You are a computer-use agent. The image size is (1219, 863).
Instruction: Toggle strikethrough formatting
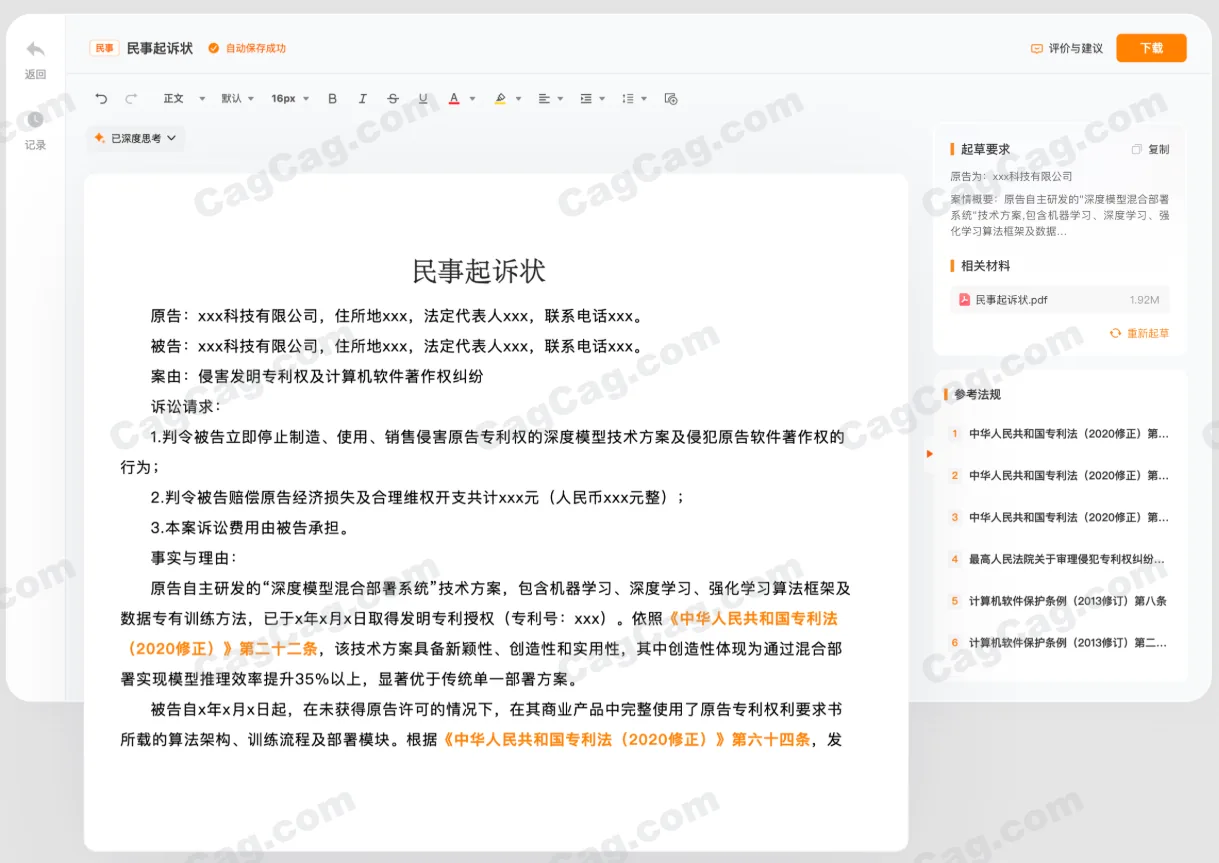click(393, 98)
